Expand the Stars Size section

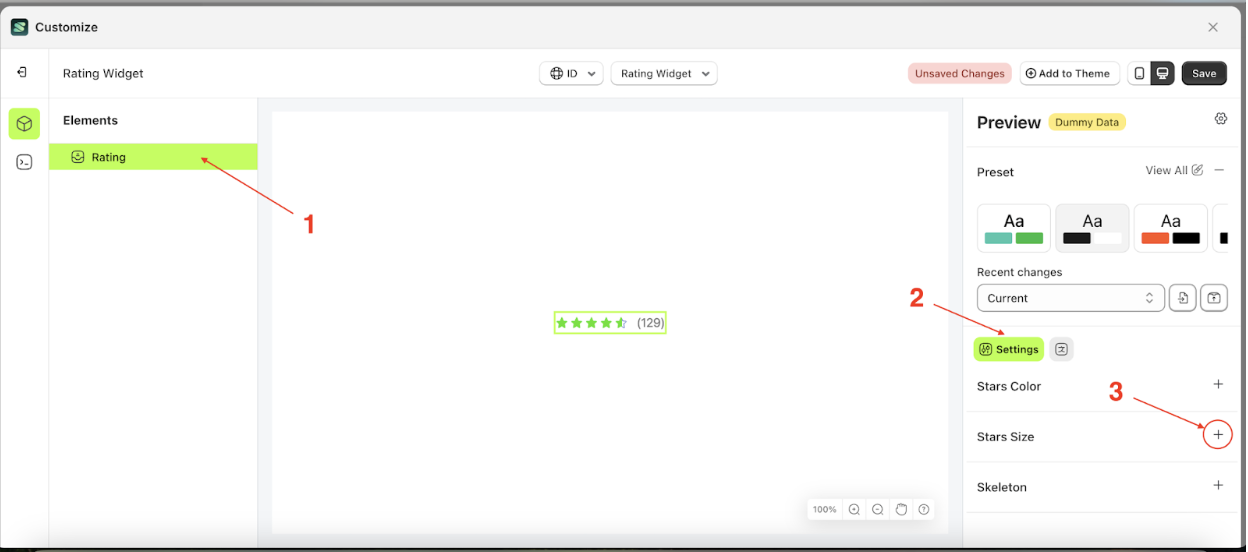1218,435
